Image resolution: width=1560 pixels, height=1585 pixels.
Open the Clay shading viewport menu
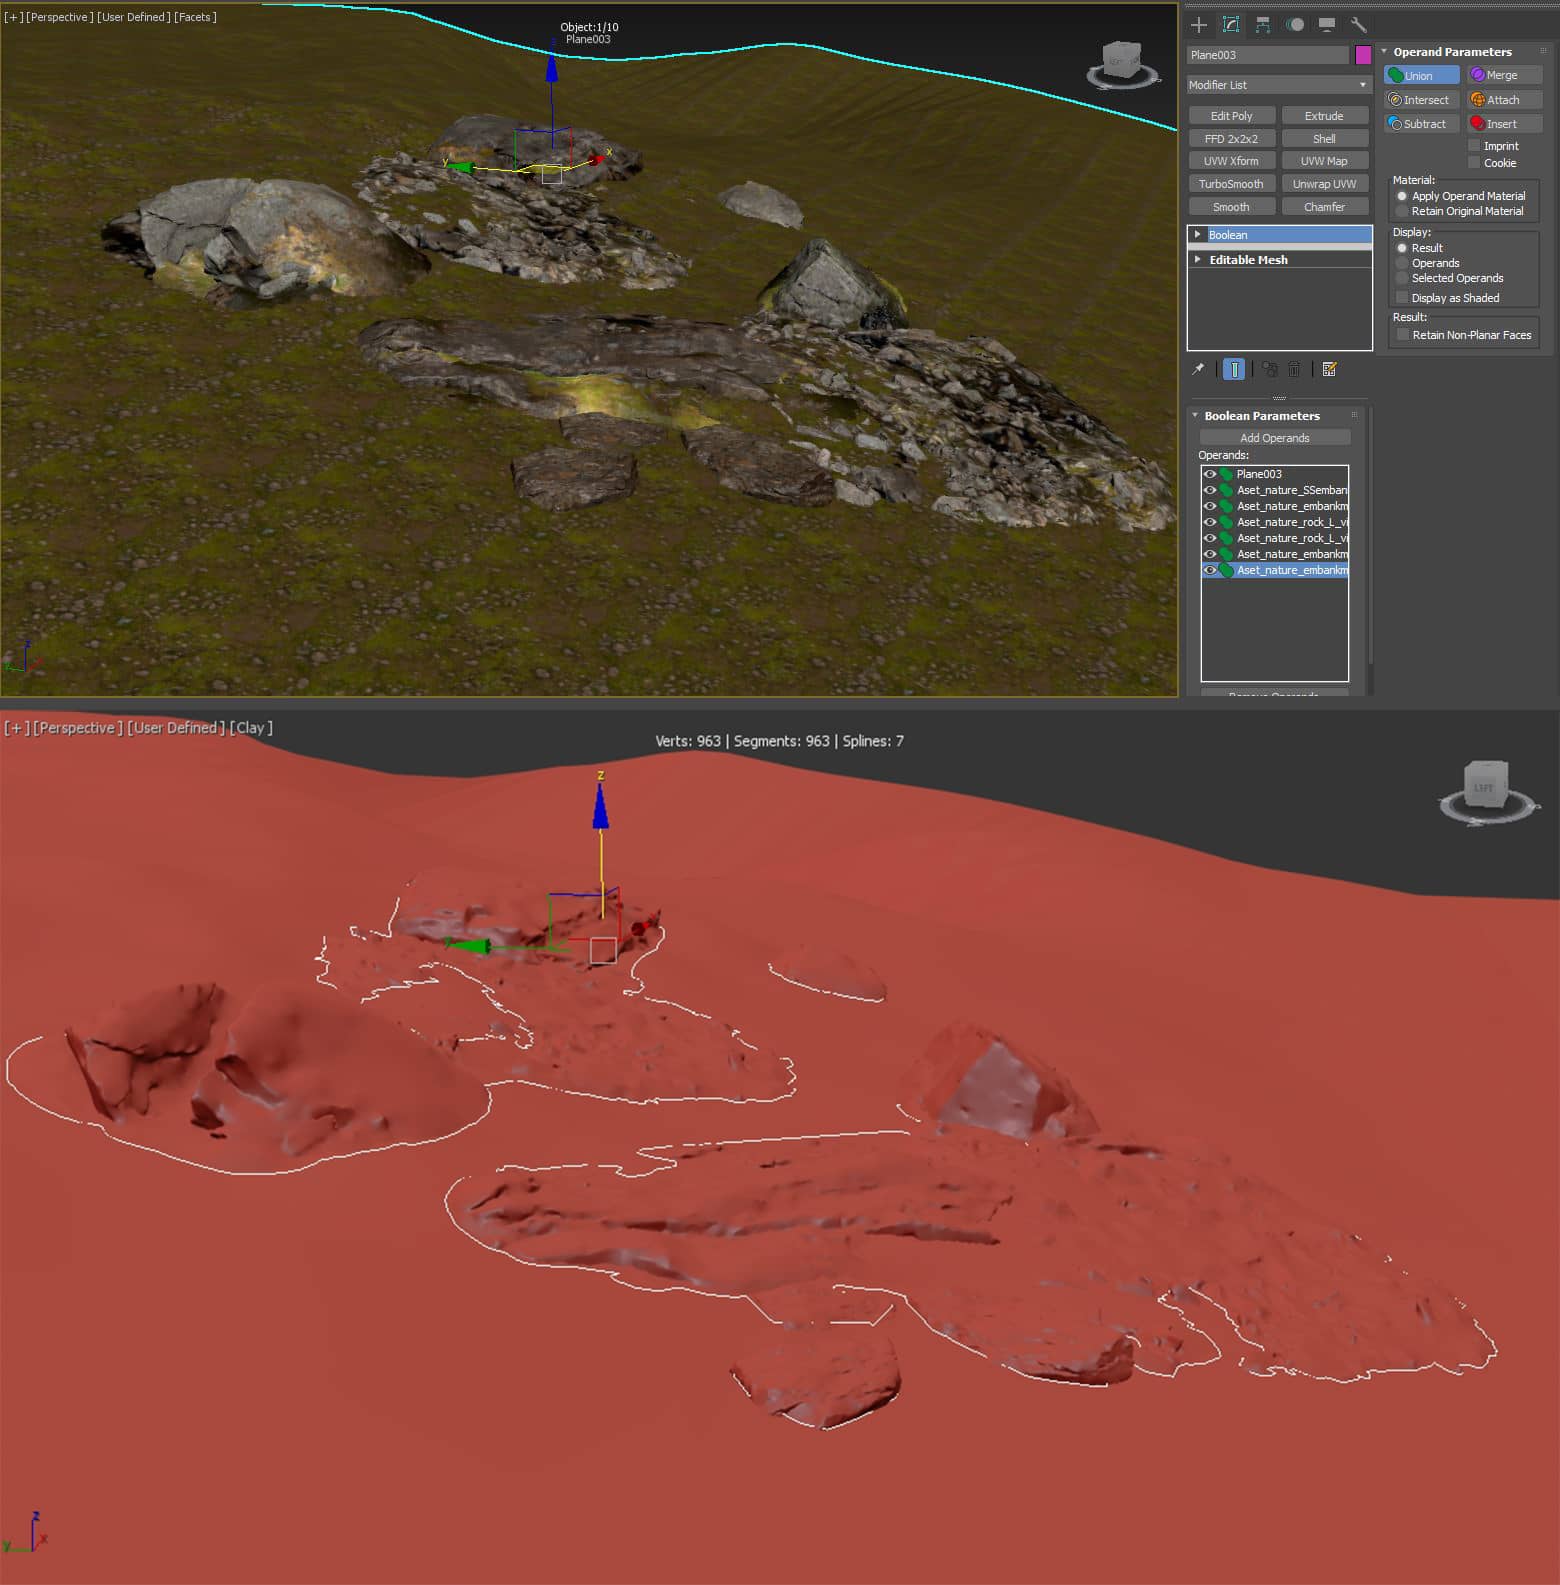coord(250,728)
